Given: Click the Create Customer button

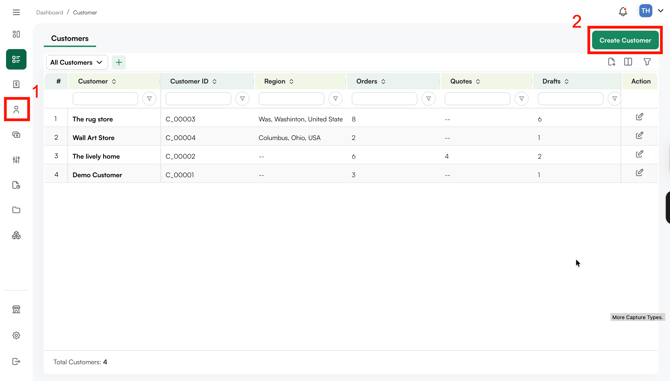Looking at the screenshot, I should [625, 40].
